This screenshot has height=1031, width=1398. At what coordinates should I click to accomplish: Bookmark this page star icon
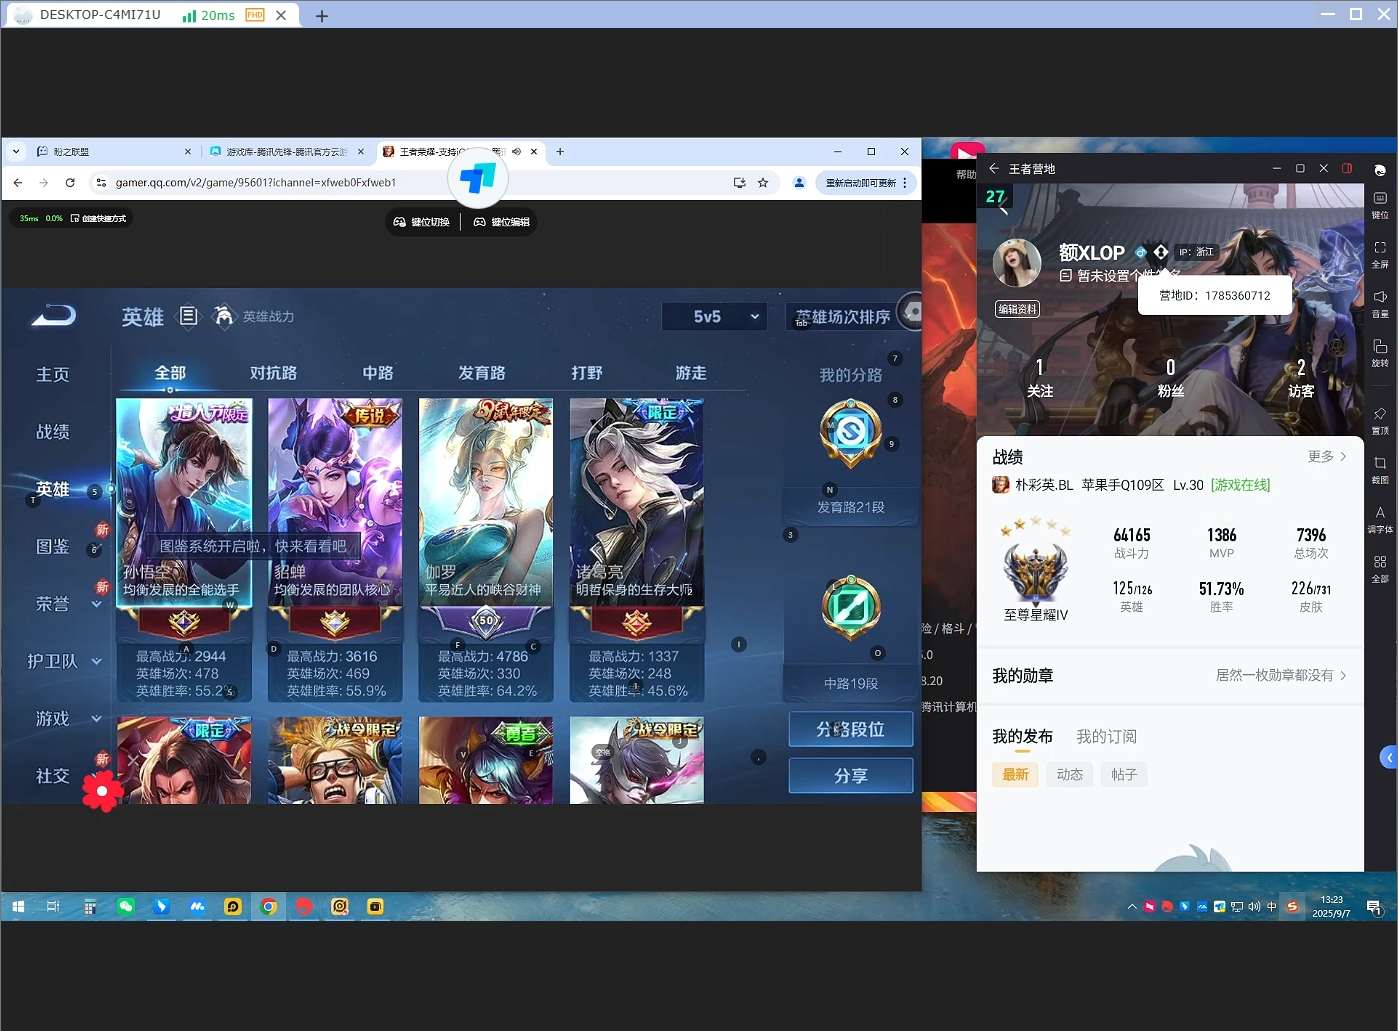[x=763, y=182]
